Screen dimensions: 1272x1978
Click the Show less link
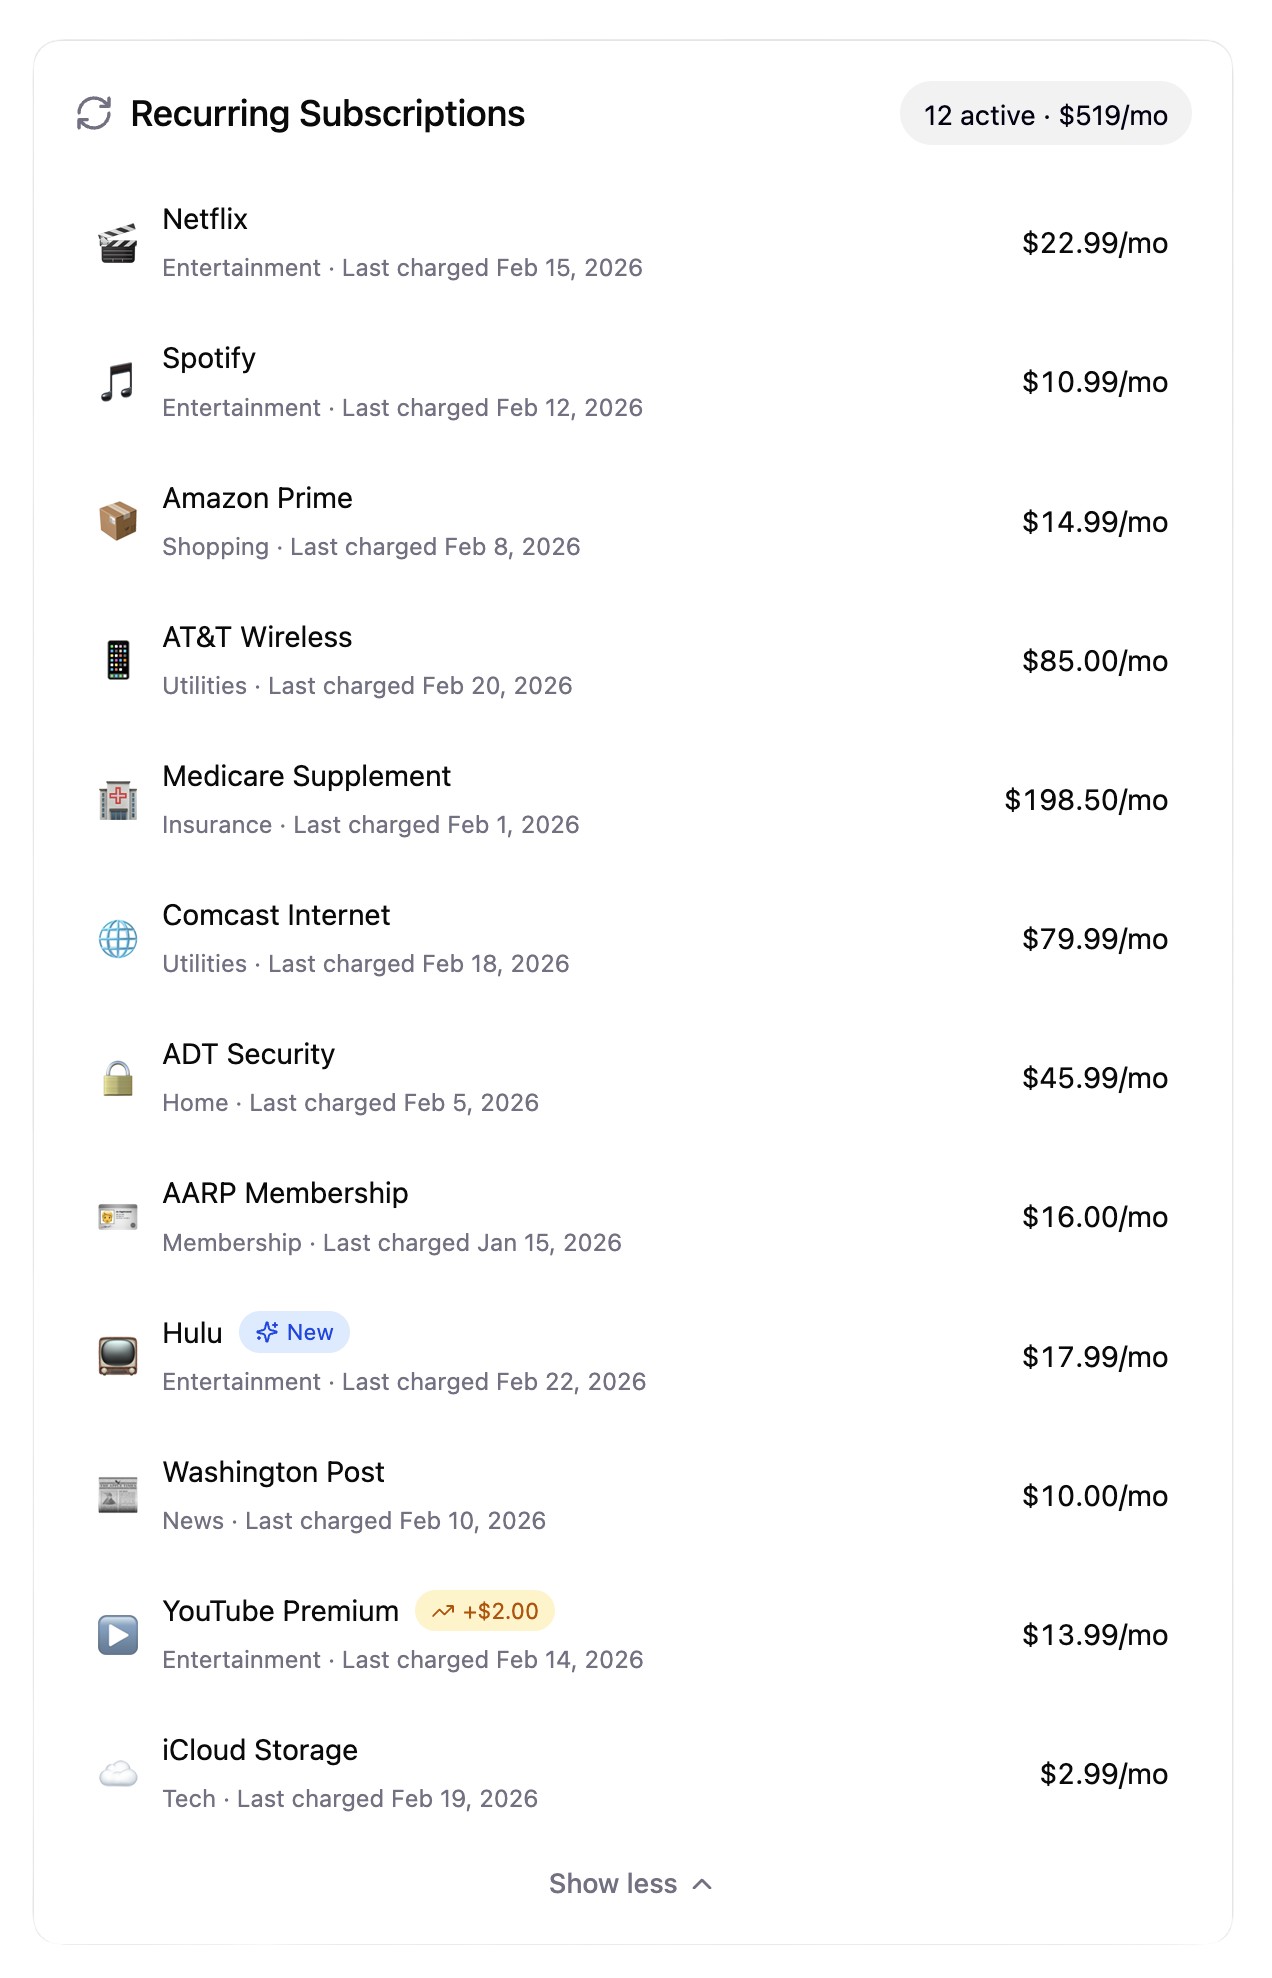click(x=614, y=1882)
